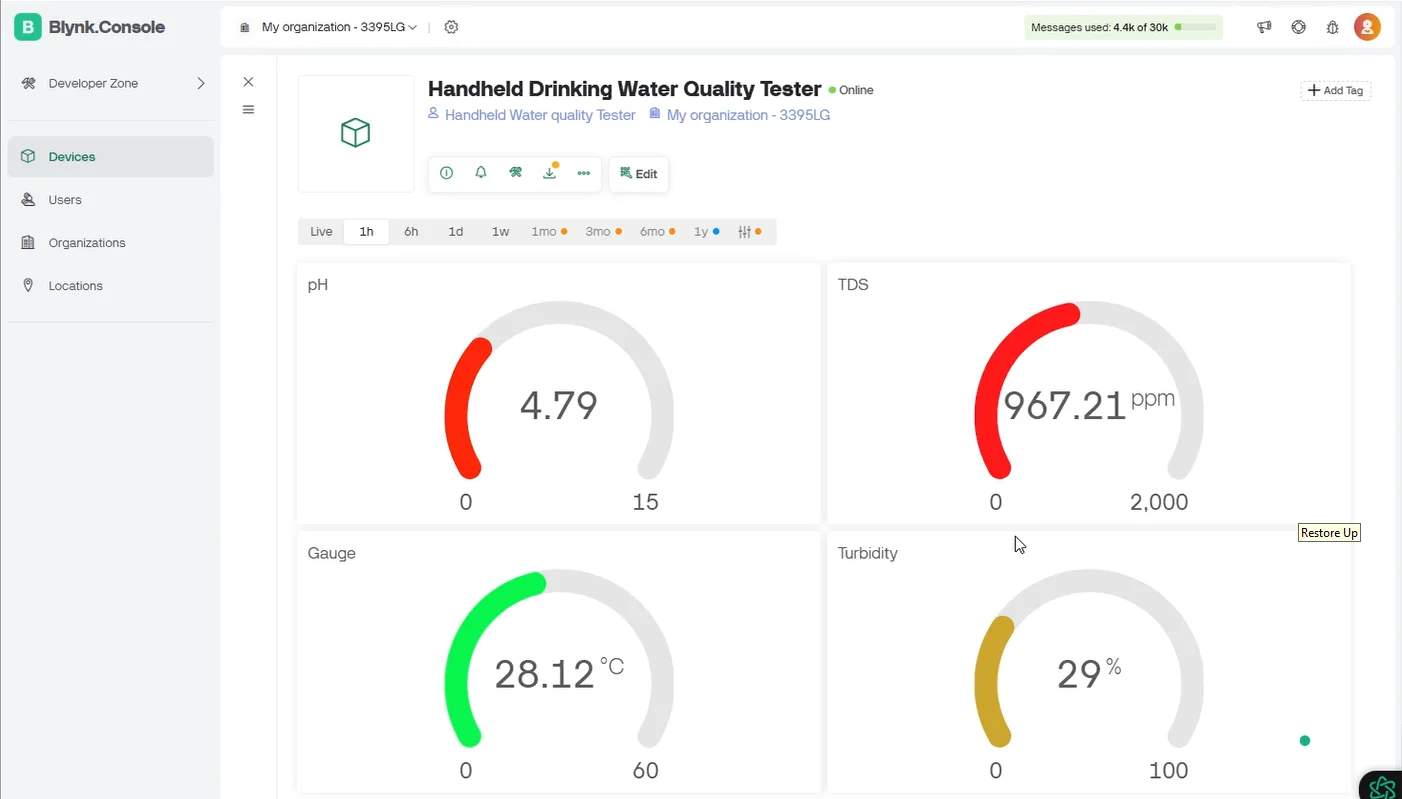
Task: Select the 1h time range
Action: 367,232
